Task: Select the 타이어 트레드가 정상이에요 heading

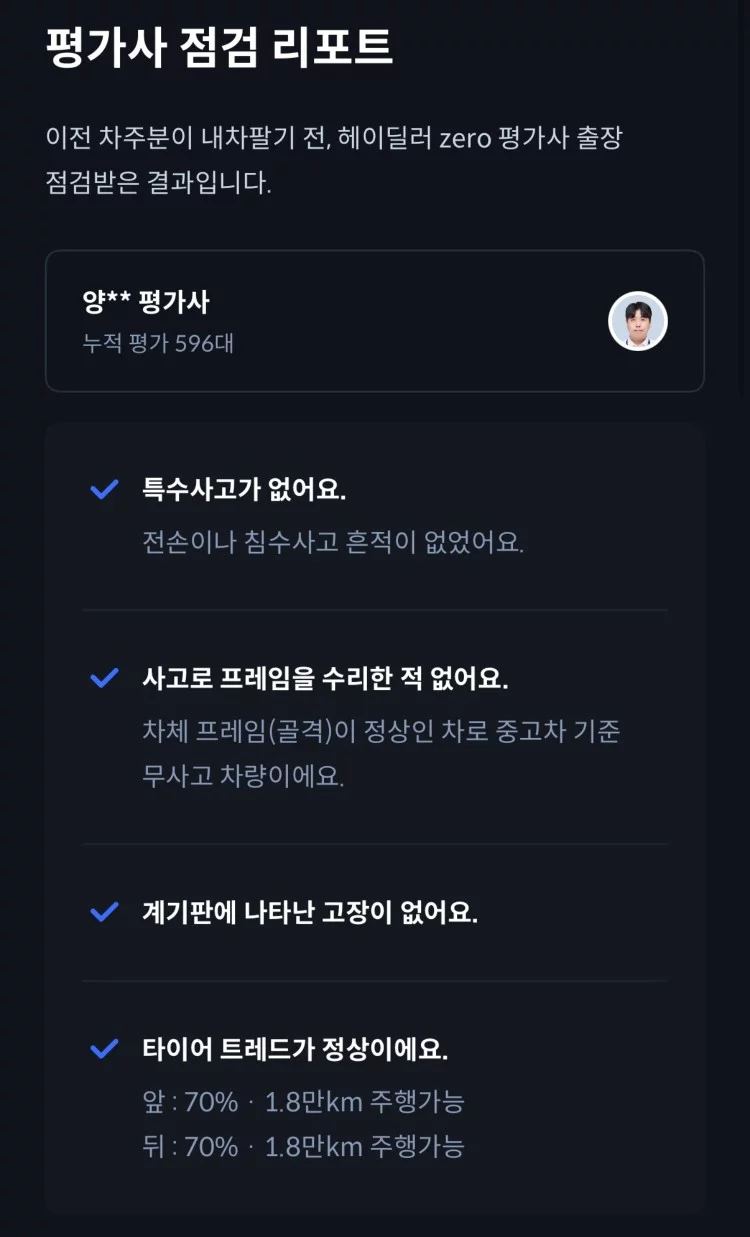Action: tap(295, 1050)
